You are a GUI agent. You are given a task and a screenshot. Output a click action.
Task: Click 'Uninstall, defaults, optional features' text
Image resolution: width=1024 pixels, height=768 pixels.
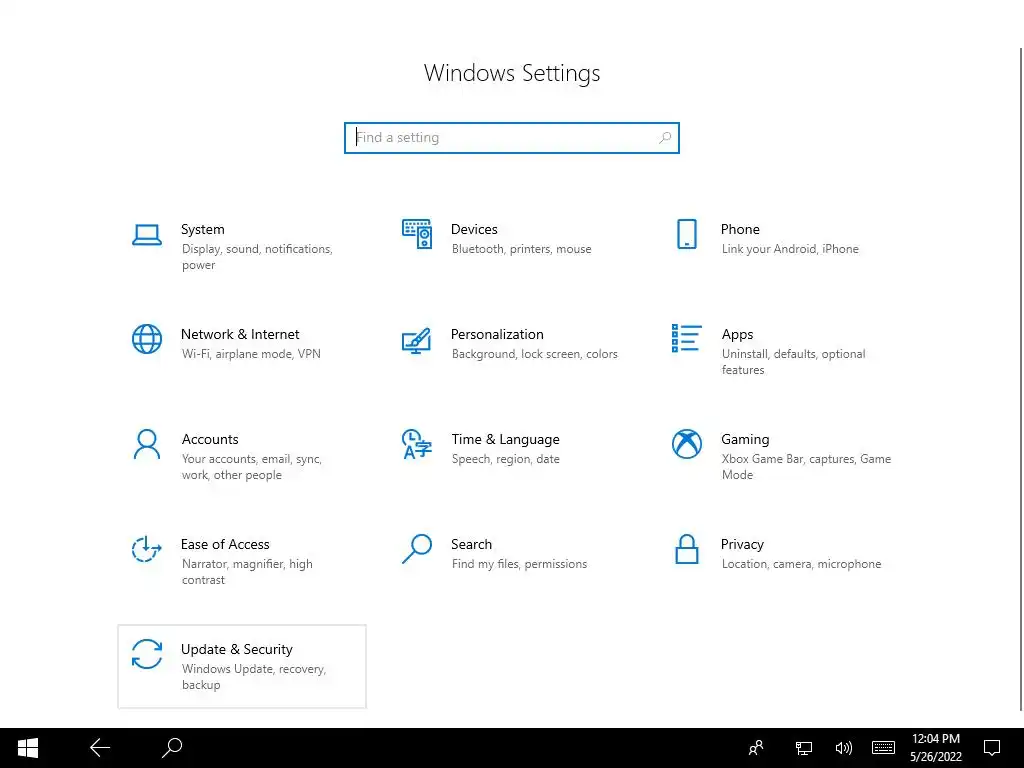[793, 362]
